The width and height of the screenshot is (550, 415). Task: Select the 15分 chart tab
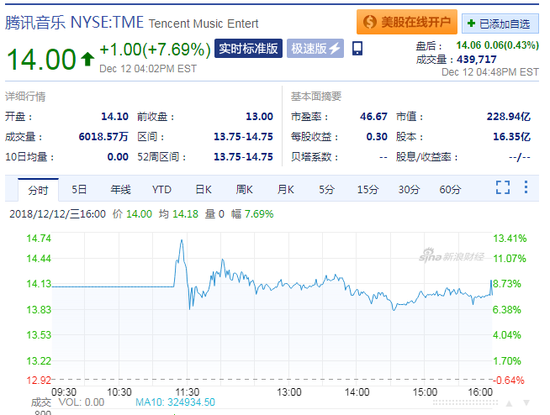point(368,190)
